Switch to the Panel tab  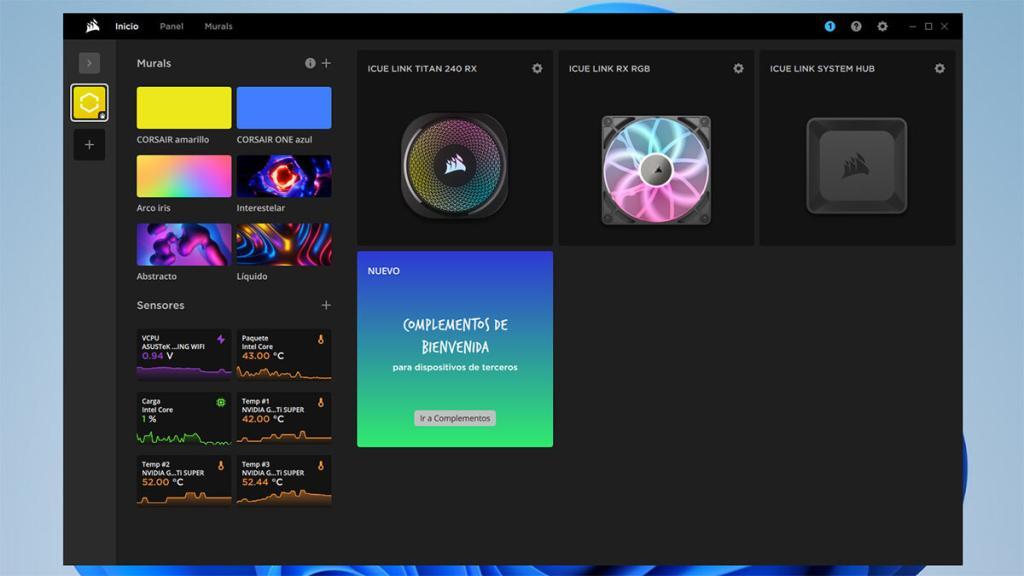(x=171, y=26)
